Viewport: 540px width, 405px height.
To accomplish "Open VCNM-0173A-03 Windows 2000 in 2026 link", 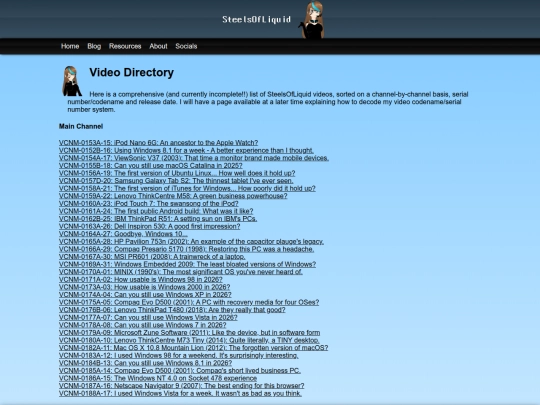I will pos(145,287).
